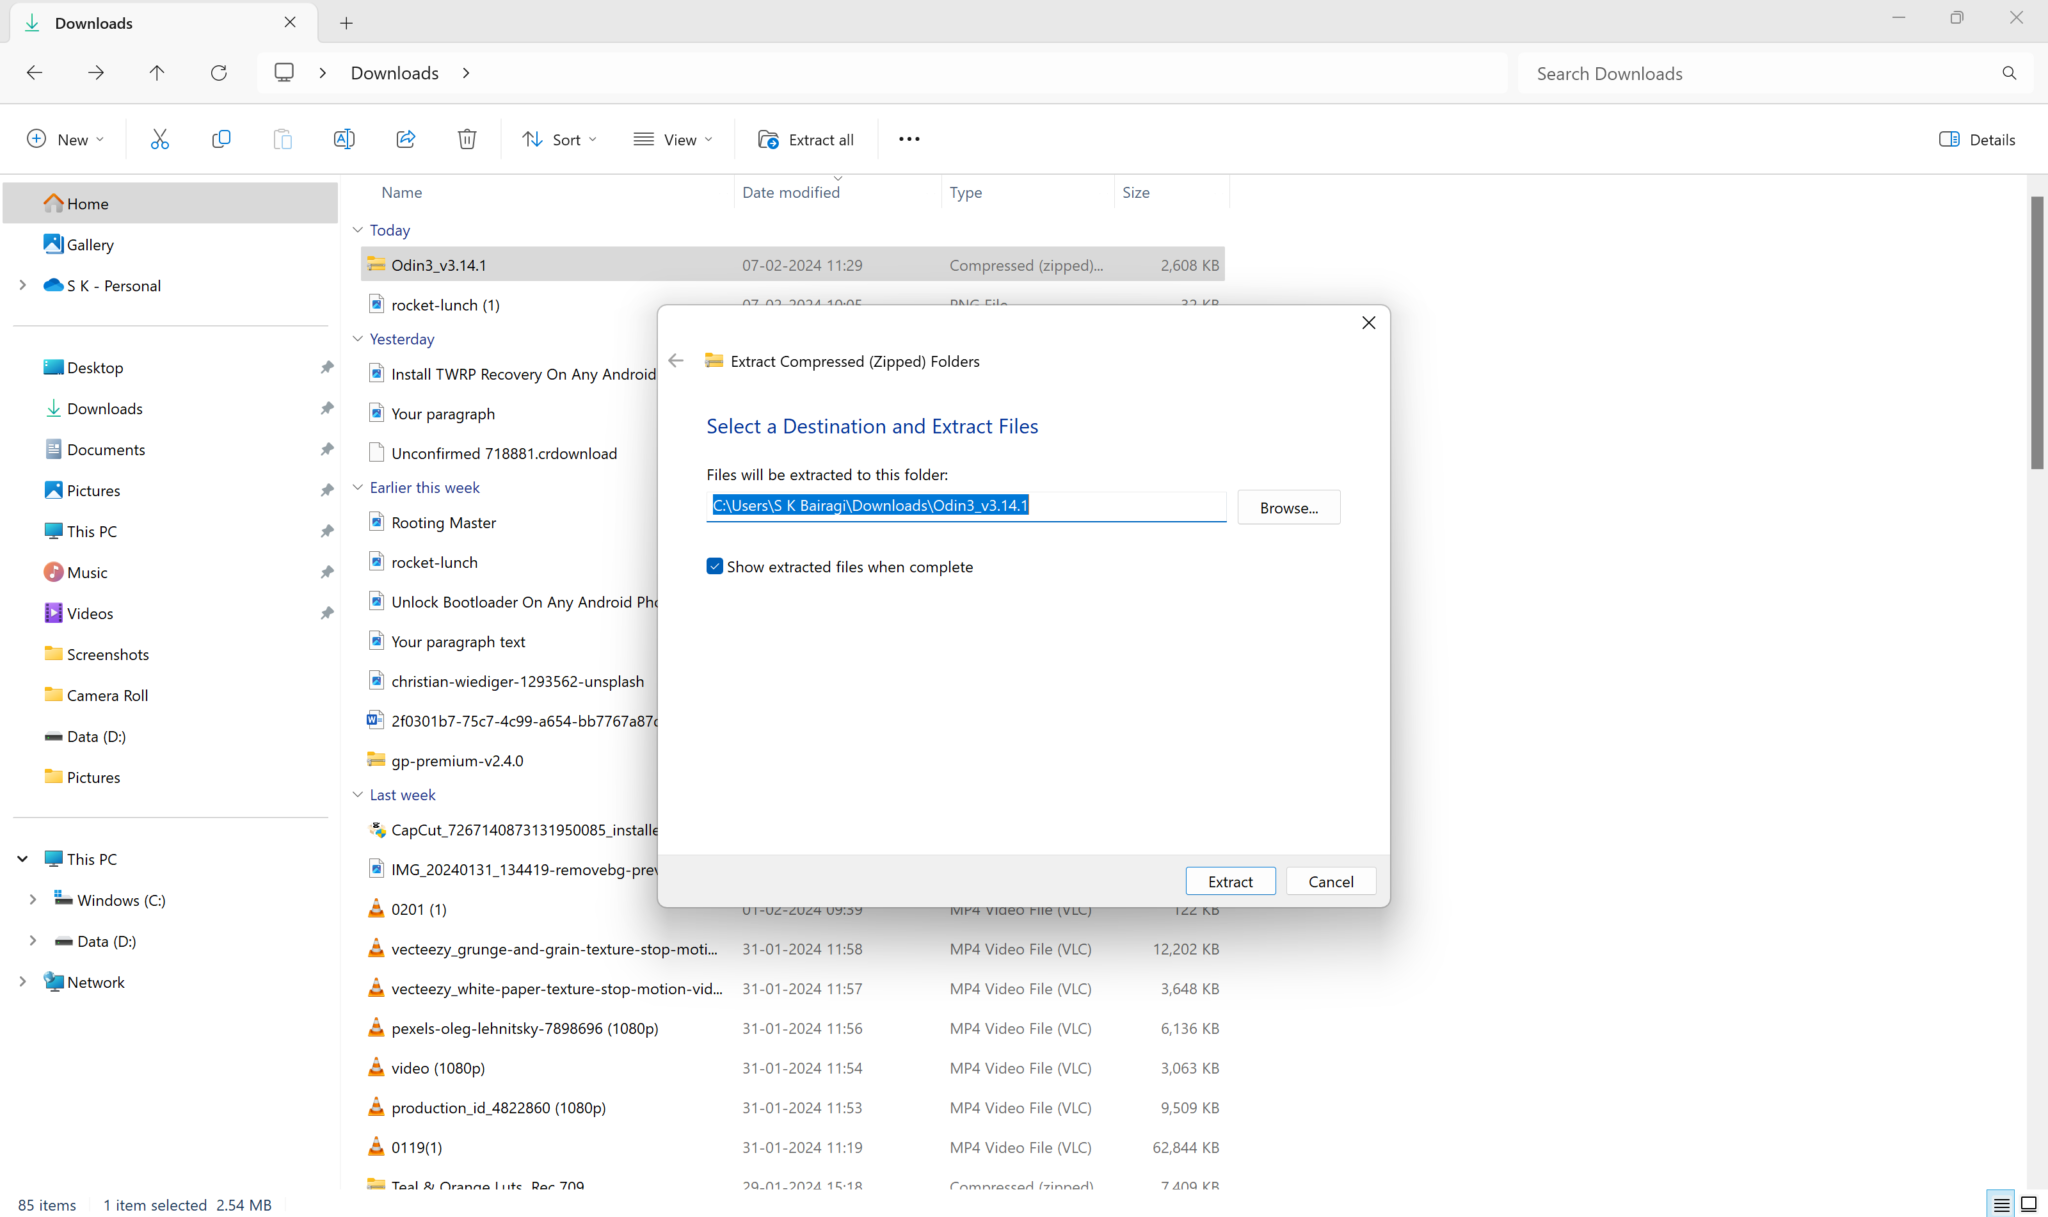Click the Browse... button
This screenshot has height=1217, width=2048.
(x=1288, y=507)
